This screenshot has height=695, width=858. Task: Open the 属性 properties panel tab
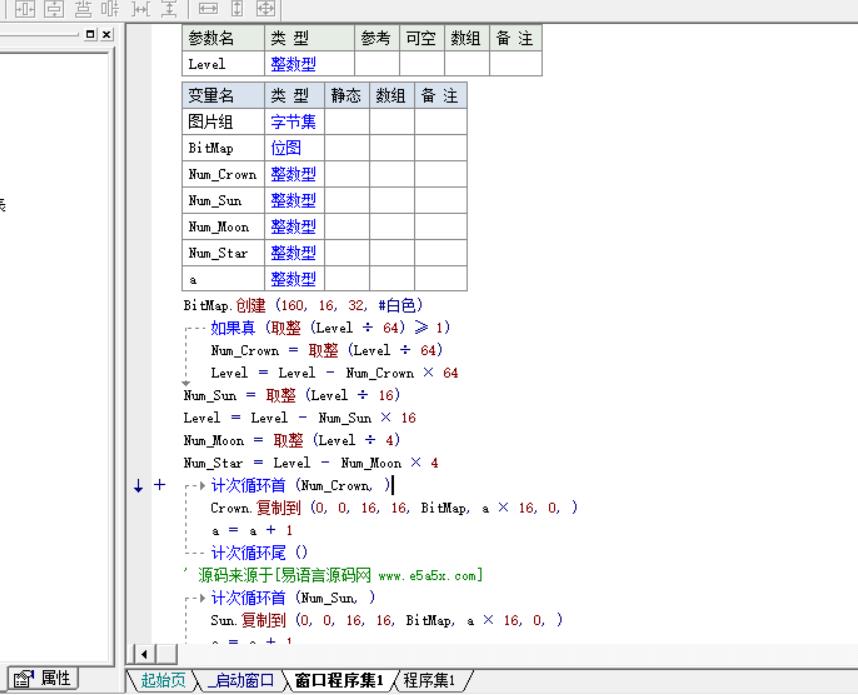[x=43, y=678]
